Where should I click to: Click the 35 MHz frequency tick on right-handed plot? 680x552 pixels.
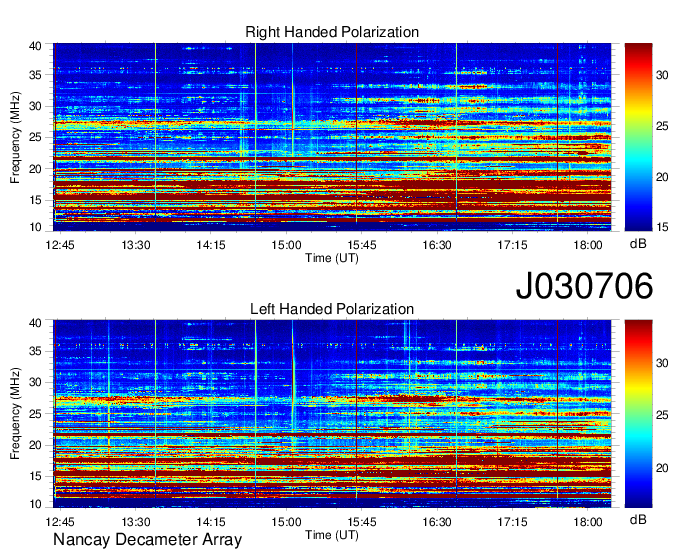click(x=36, y=75)
